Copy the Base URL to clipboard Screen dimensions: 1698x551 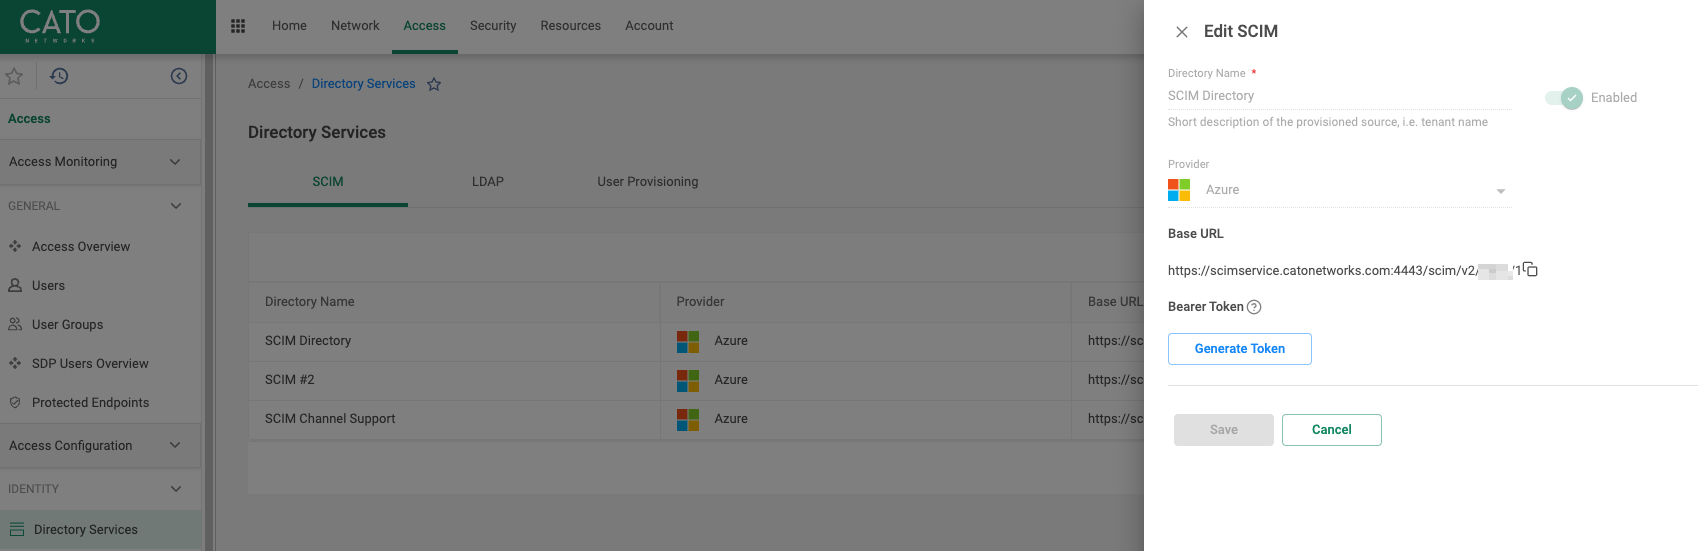(x=1531, y=269)
